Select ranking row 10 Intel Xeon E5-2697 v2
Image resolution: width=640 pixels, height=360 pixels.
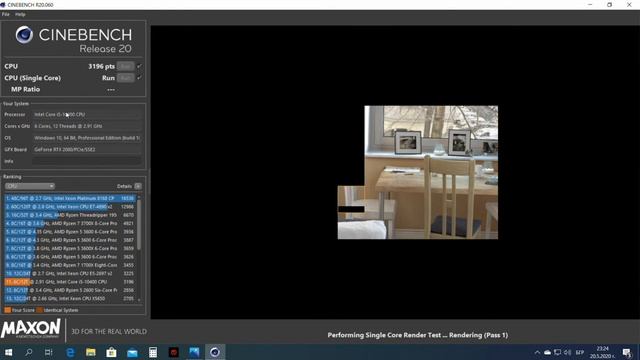pyautogui.click(x=70, y=273)
